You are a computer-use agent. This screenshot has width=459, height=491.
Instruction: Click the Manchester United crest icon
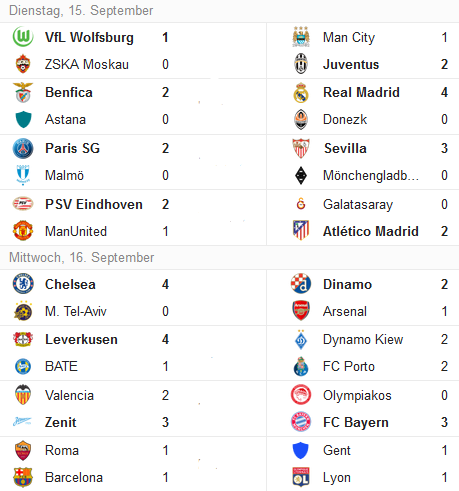pos(23,231)
